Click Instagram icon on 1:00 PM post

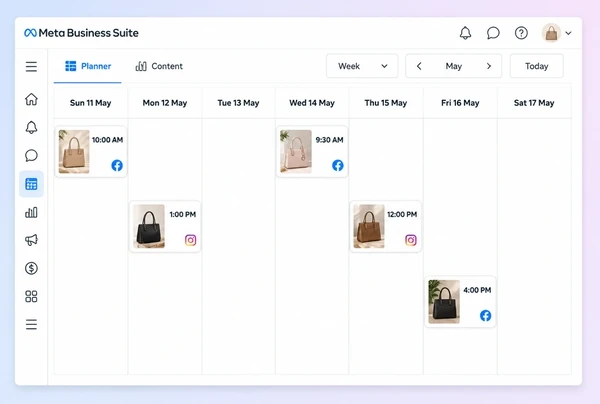tap(191, 240)
